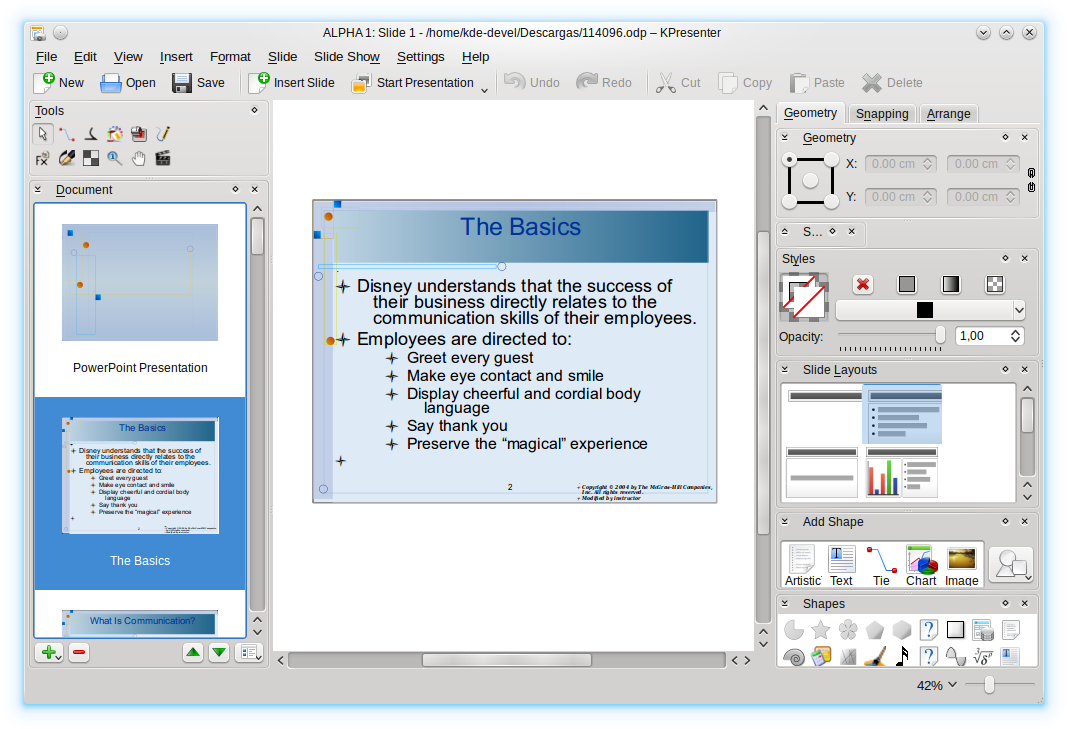Screen dimensions: 1067x729
Task: Click the Start Presentation button
Action: coord(412,83)
